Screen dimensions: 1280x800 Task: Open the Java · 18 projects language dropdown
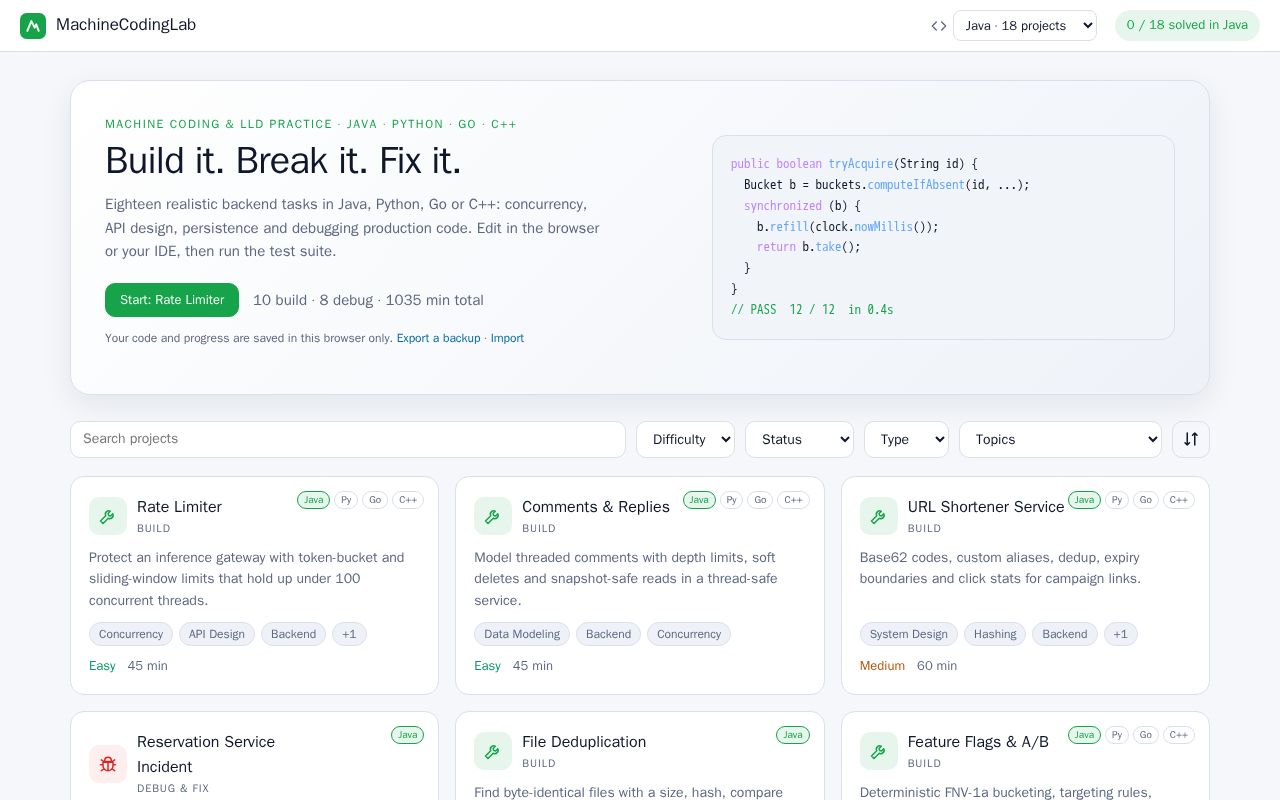pyautogui.click(x=1025, y=26)
